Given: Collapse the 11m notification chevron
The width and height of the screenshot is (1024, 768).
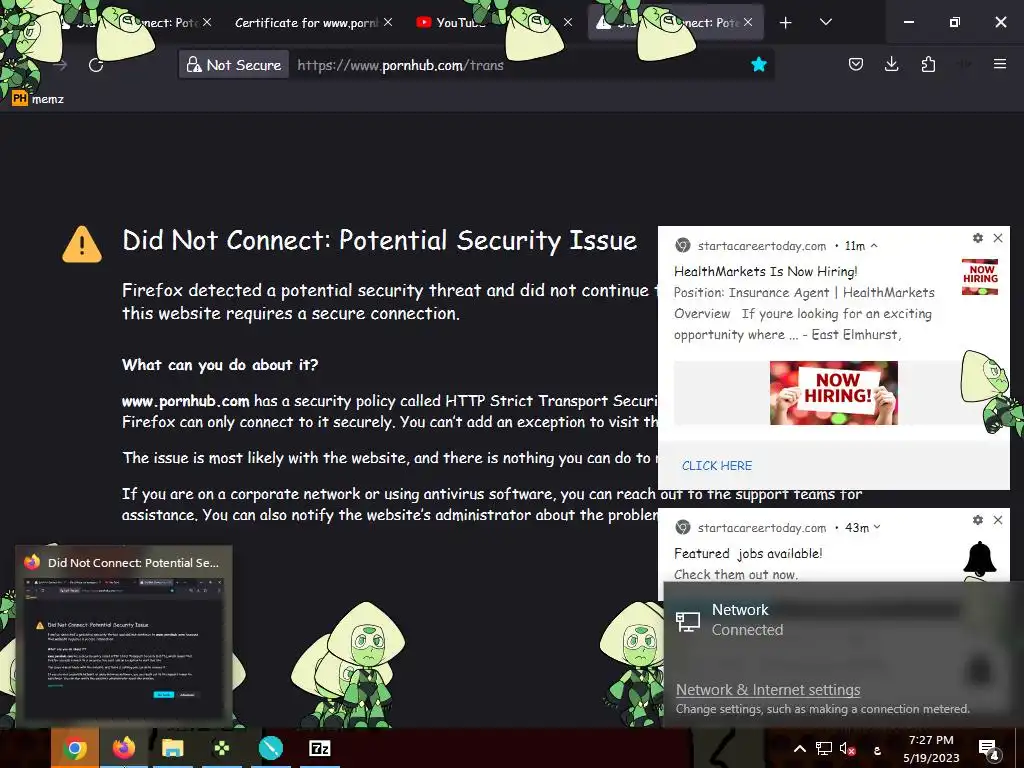Looking at the screenshot, I should (x=874, y=246).
